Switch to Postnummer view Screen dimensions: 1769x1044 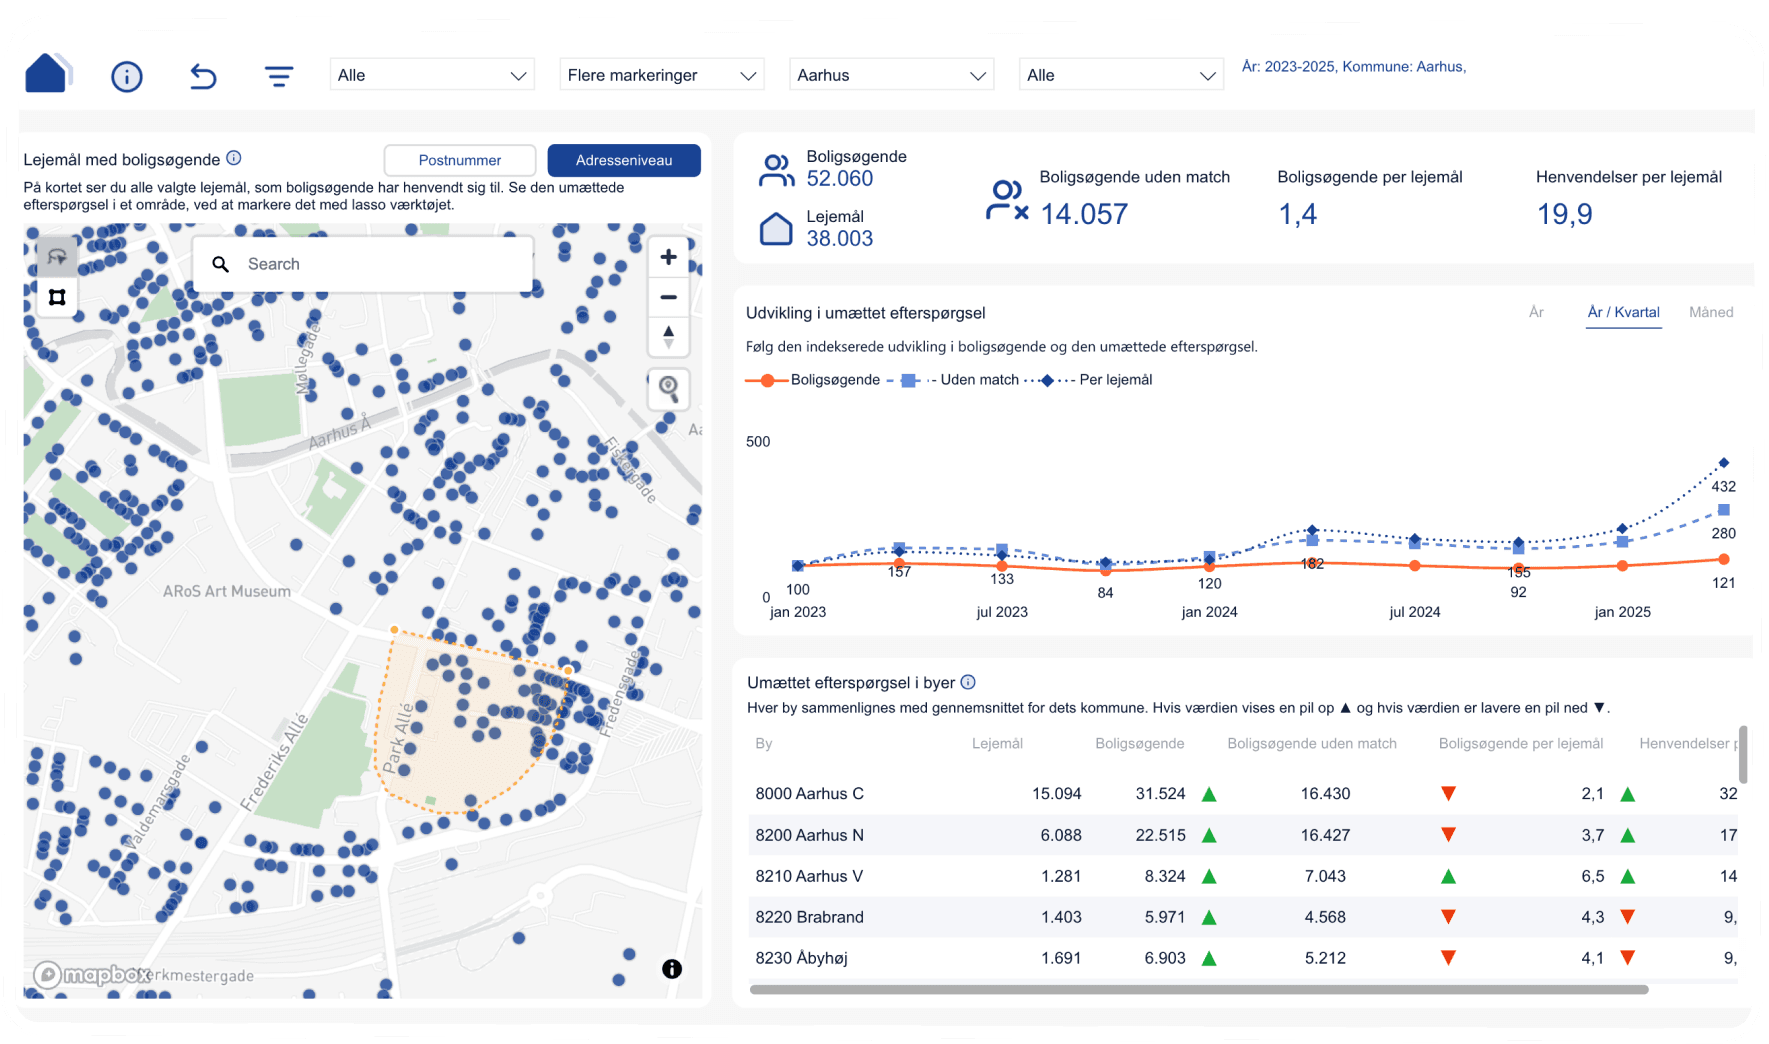(459, 160)
